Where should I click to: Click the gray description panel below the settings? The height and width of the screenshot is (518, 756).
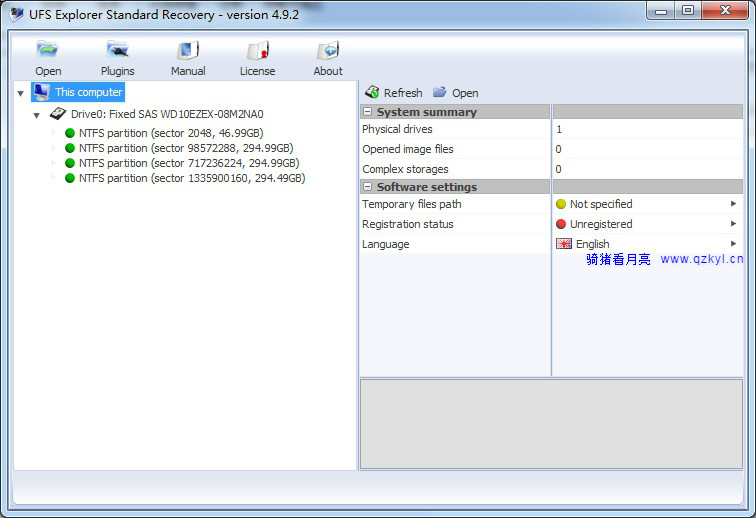551,423
